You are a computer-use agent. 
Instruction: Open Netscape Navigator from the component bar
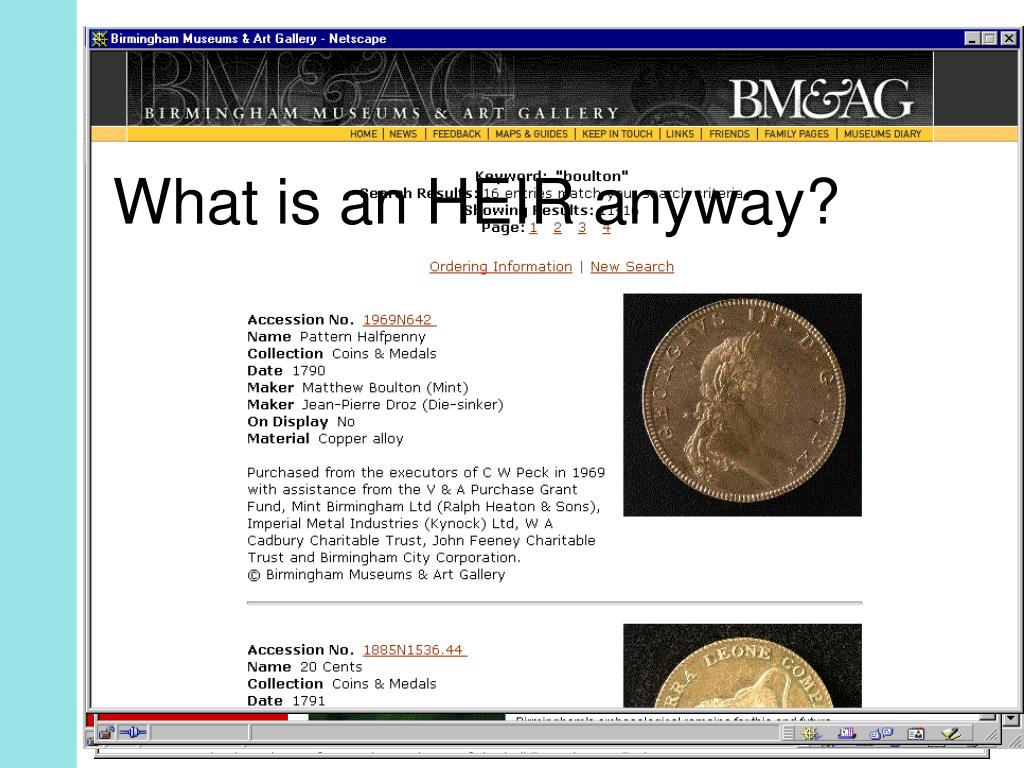(811, 734)
